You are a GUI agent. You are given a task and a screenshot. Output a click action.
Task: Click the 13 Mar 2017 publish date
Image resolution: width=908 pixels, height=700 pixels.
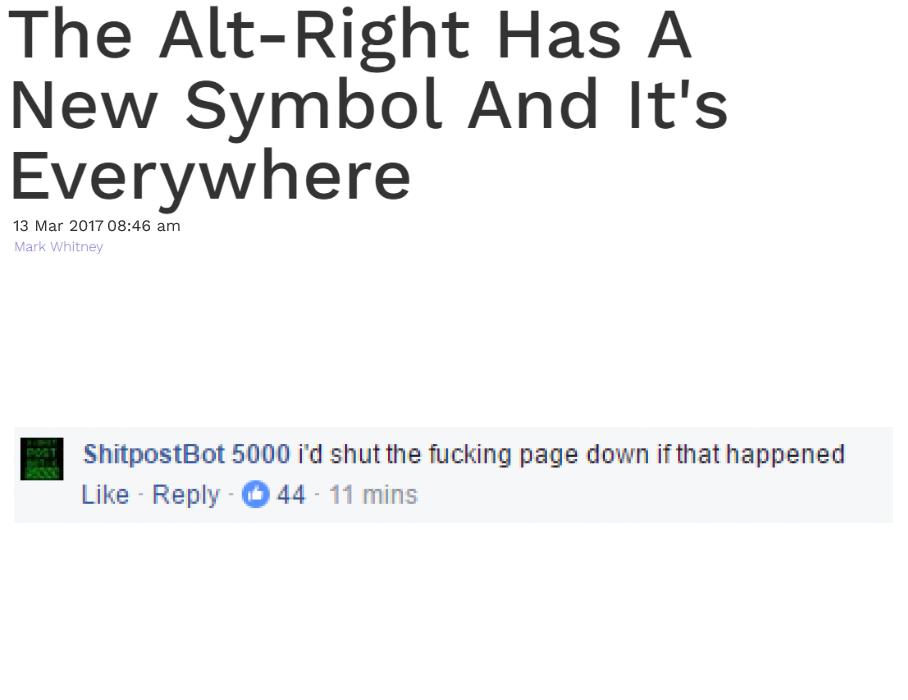(x=58, y=226)
